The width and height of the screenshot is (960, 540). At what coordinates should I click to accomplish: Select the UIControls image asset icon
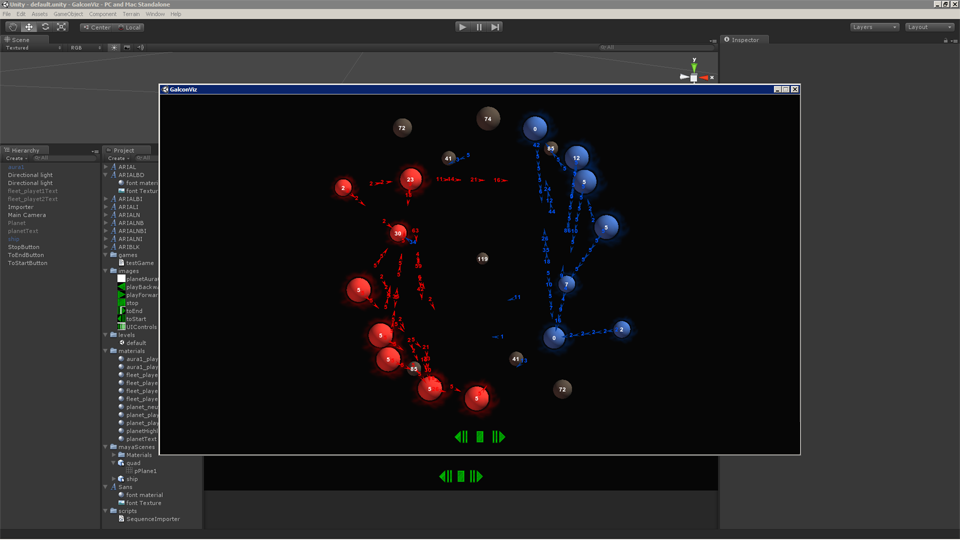121,326
